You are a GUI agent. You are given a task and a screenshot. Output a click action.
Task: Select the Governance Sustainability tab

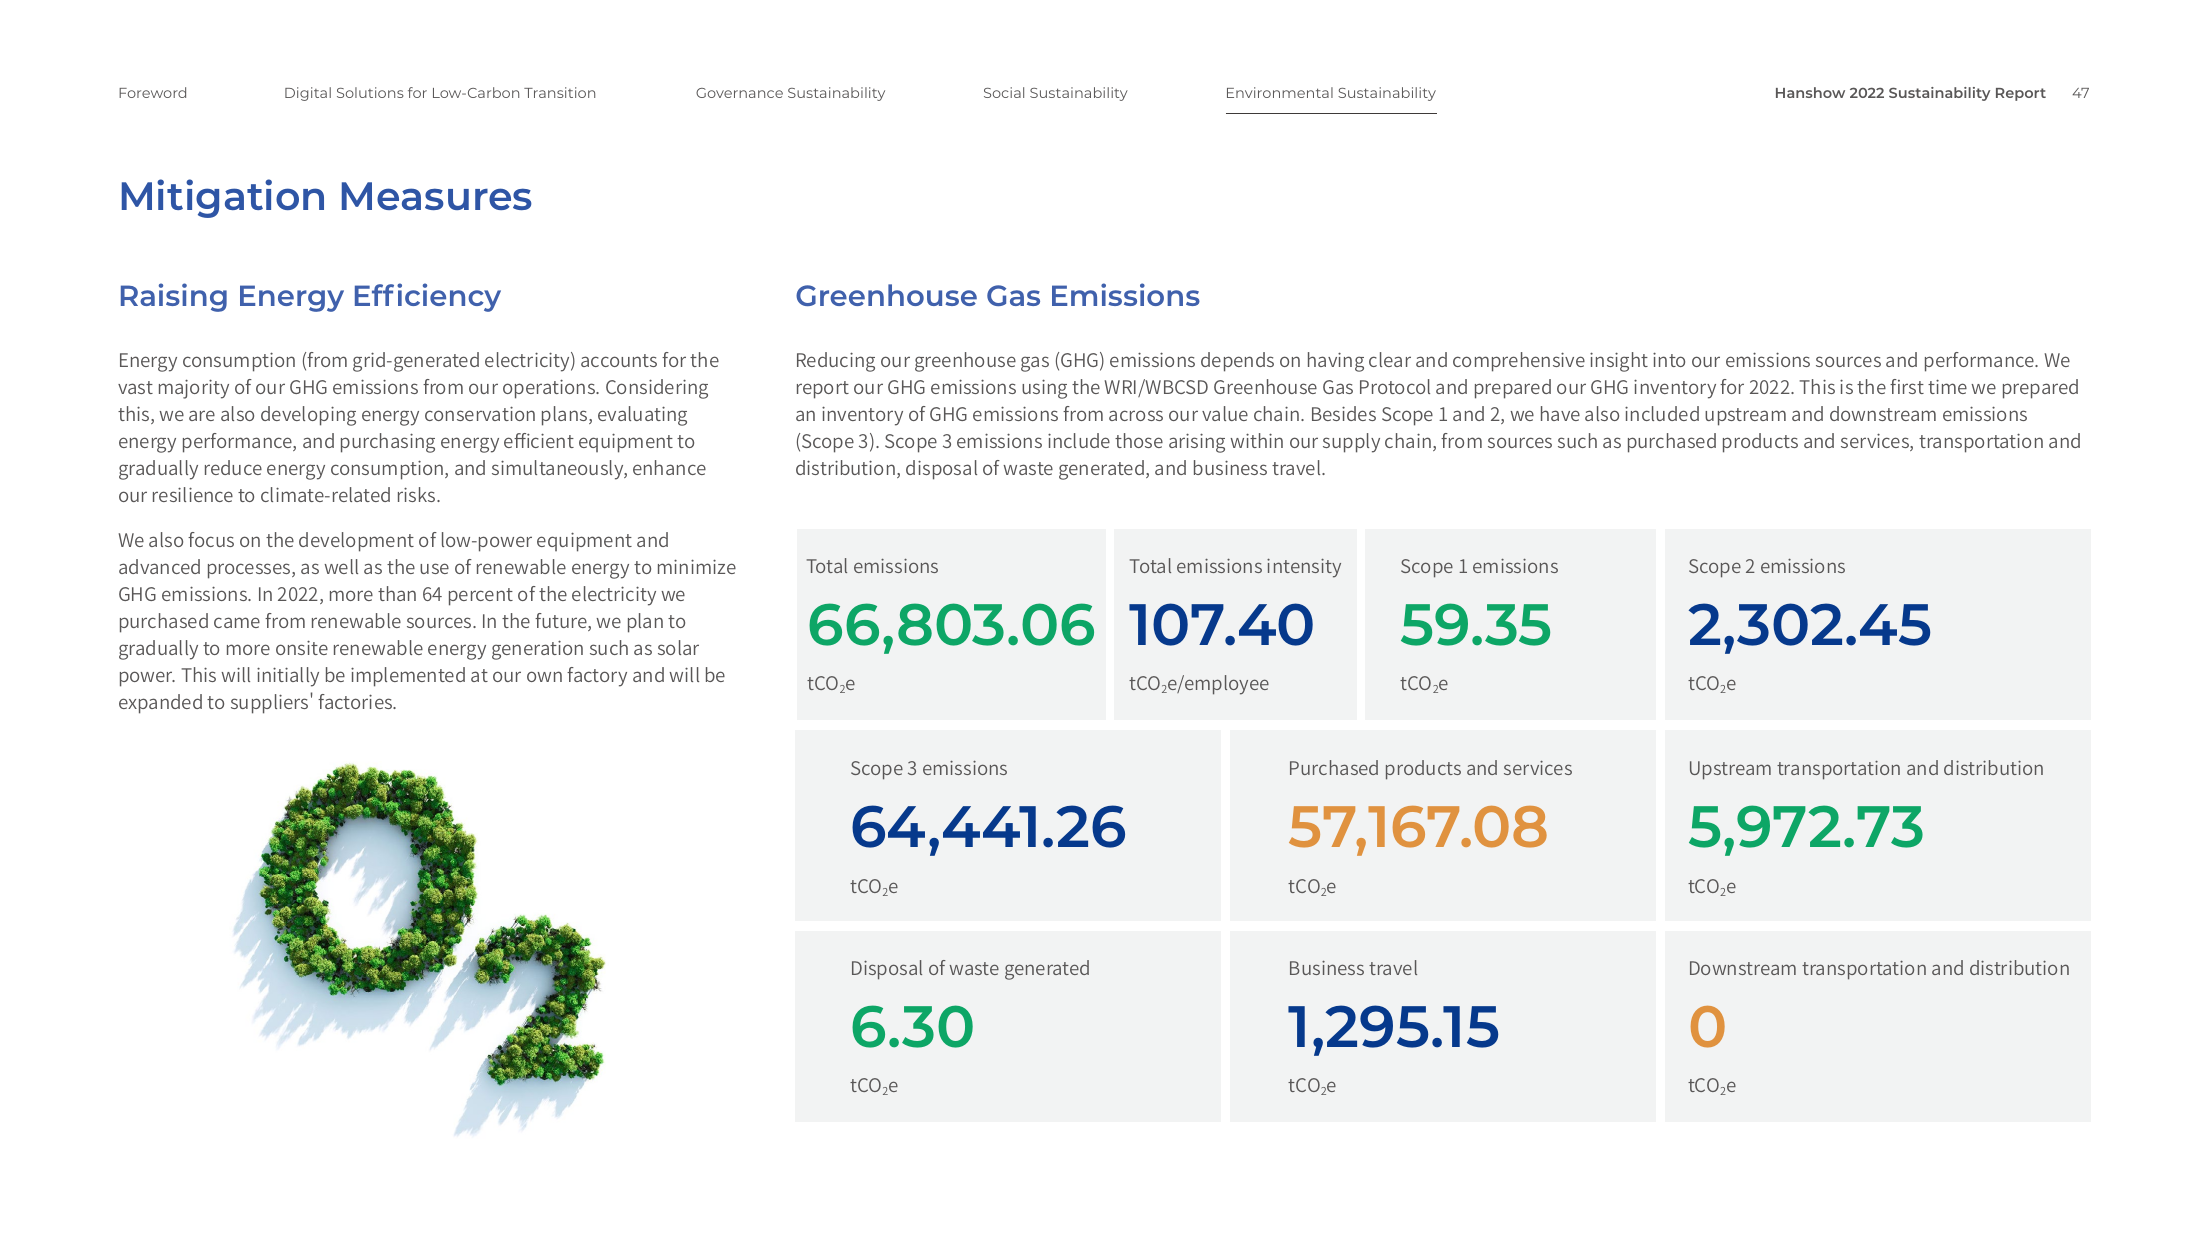tap(790, 93)
